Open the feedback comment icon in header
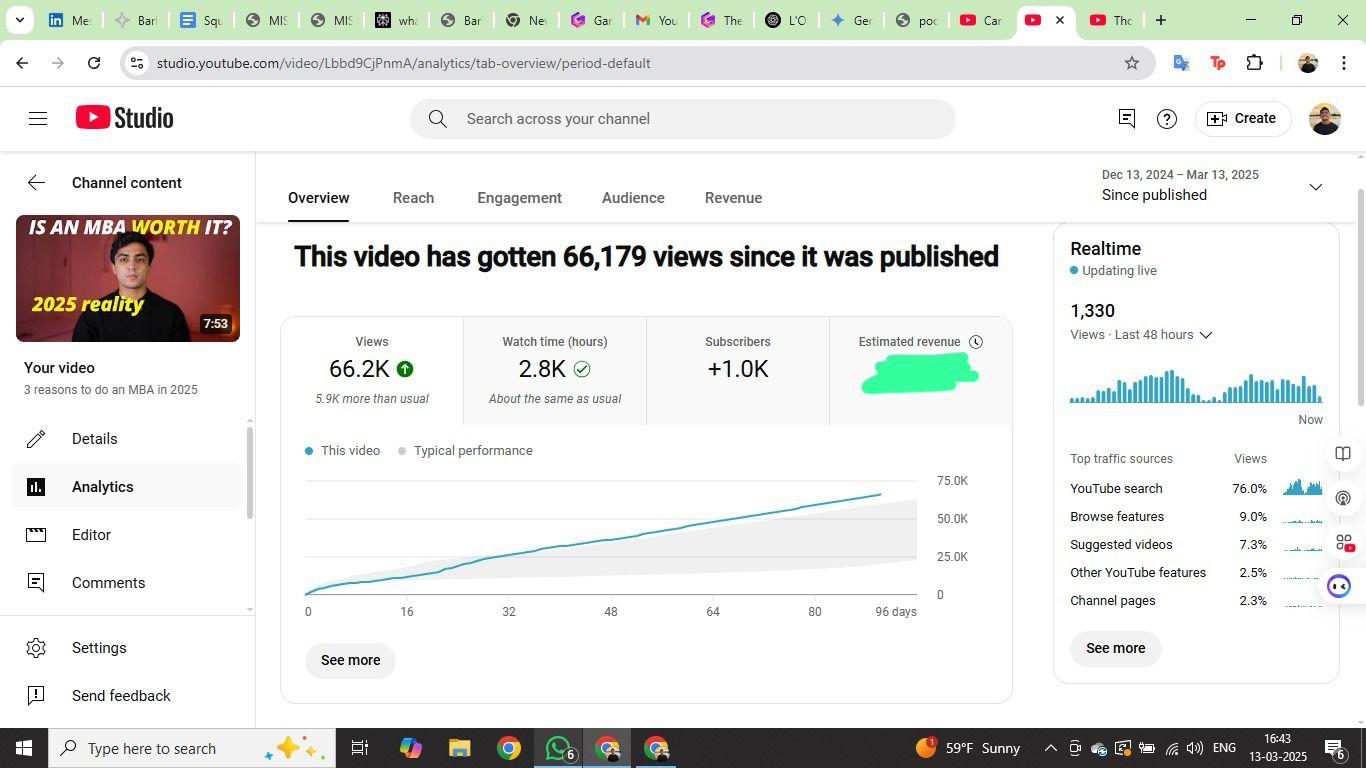 click(1126, 119)
